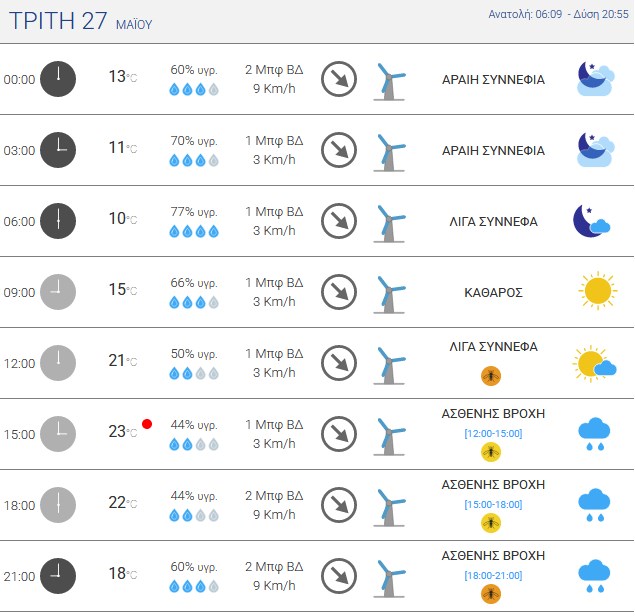Image resolution: width=635 pixels, height=616 pixels.
Task: Click the humidity droplets at 77% υγρ.
Action: tap(194, 232)
